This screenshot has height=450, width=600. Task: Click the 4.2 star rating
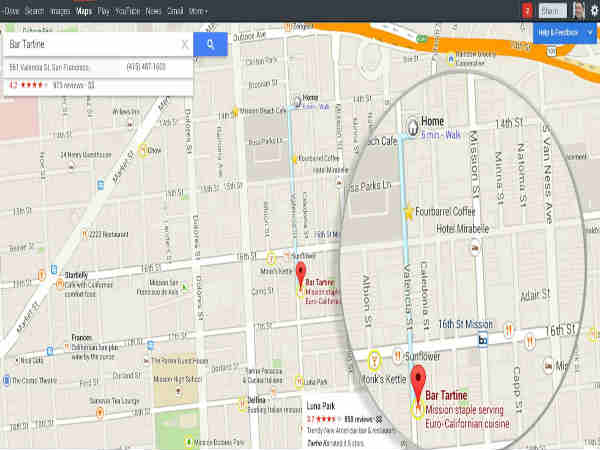pyautogui.click(x=28, y=85)
